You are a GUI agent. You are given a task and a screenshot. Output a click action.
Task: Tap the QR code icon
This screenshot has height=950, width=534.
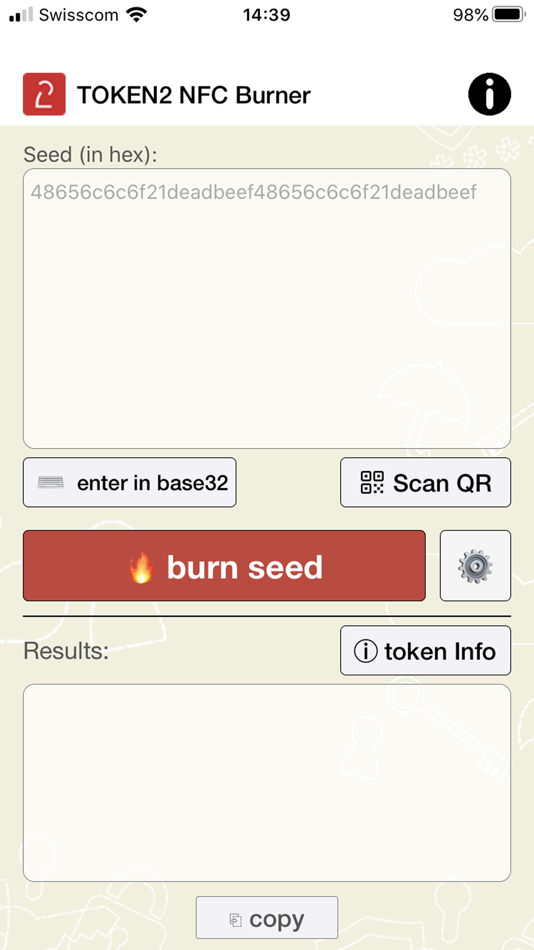coord(372,482)
